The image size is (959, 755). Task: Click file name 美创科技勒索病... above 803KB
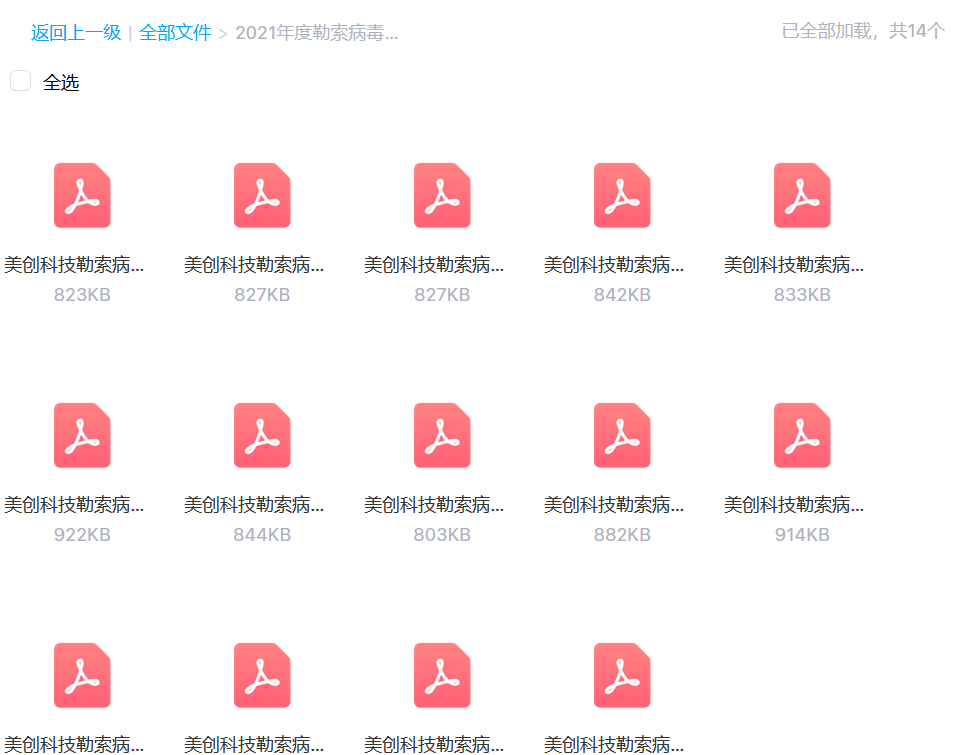(x=434, y=505)
